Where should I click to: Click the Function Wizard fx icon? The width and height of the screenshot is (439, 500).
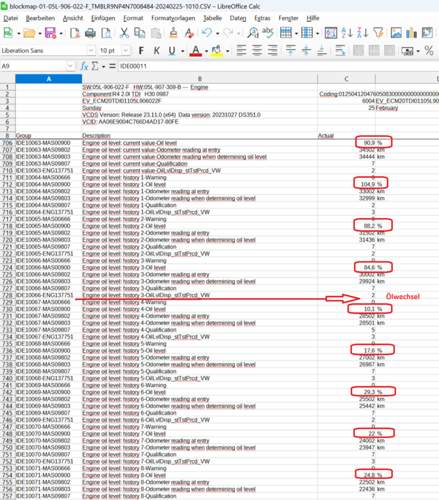(x=84, y=66)
